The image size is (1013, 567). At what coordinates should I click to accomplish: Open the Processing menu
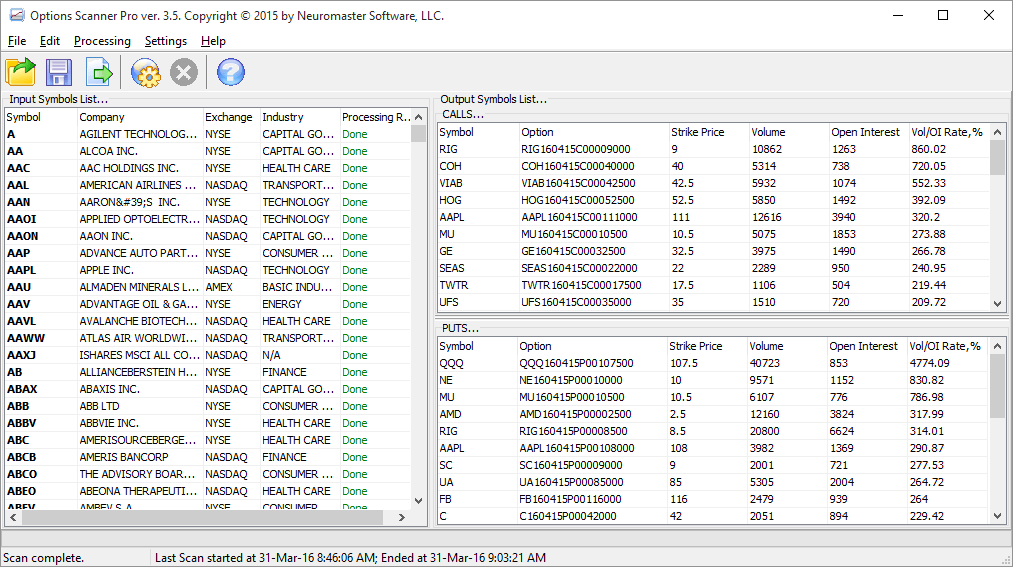(102, 41)
